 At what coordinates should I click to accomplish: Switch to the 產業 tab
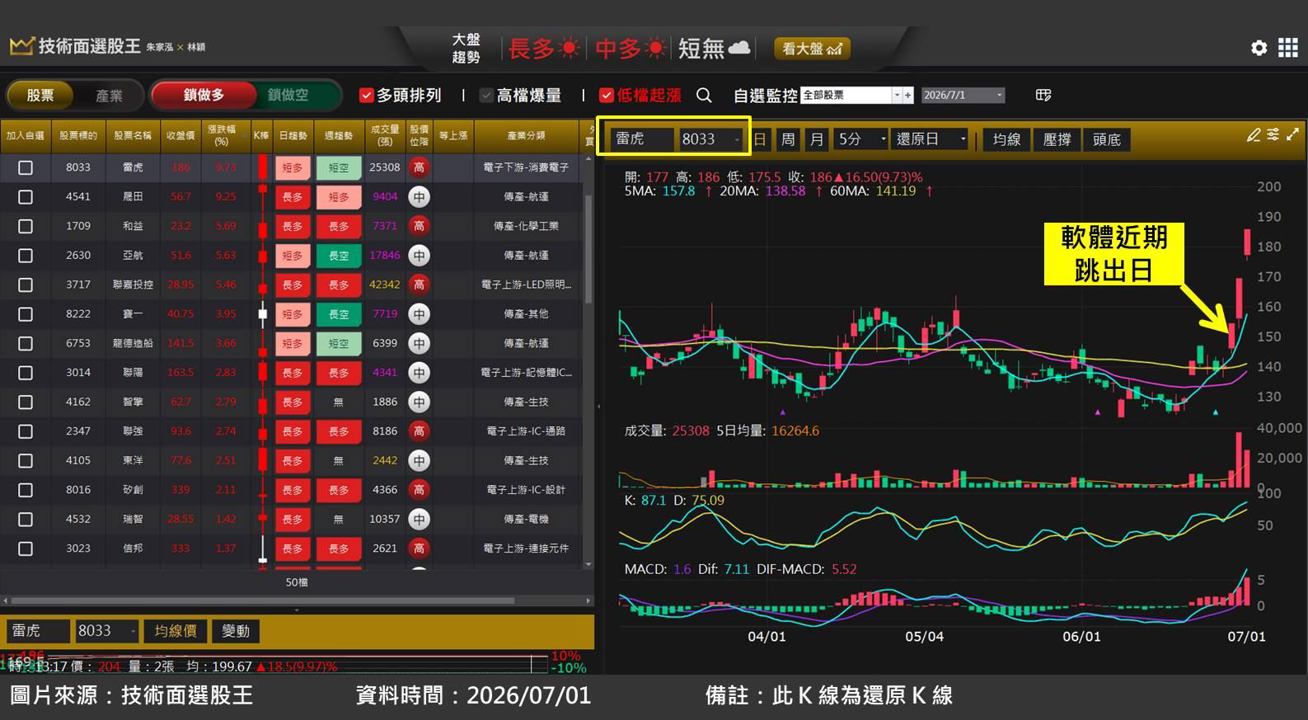pos(109,96)
